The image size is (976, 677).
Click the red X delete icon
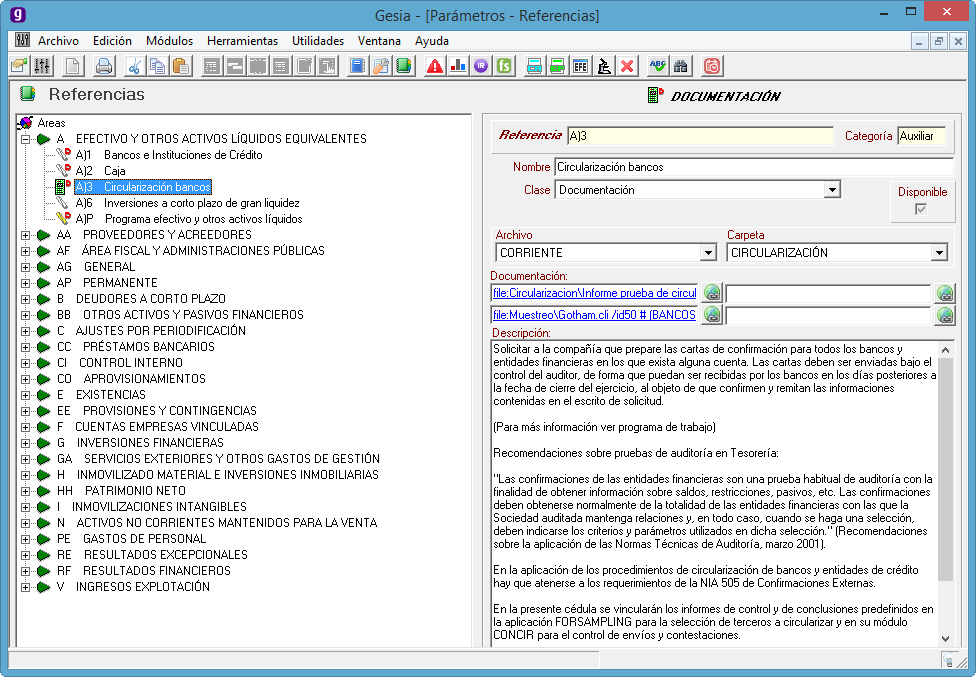[x=627, y=66]
